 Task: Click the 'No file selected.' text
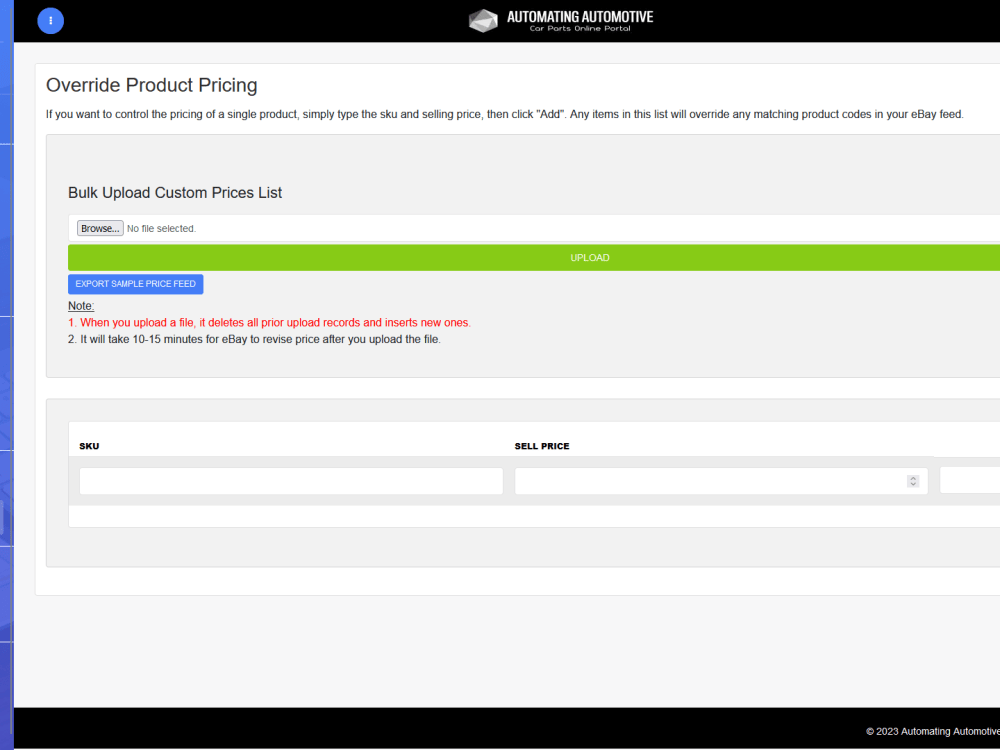[x=161, y=228]
